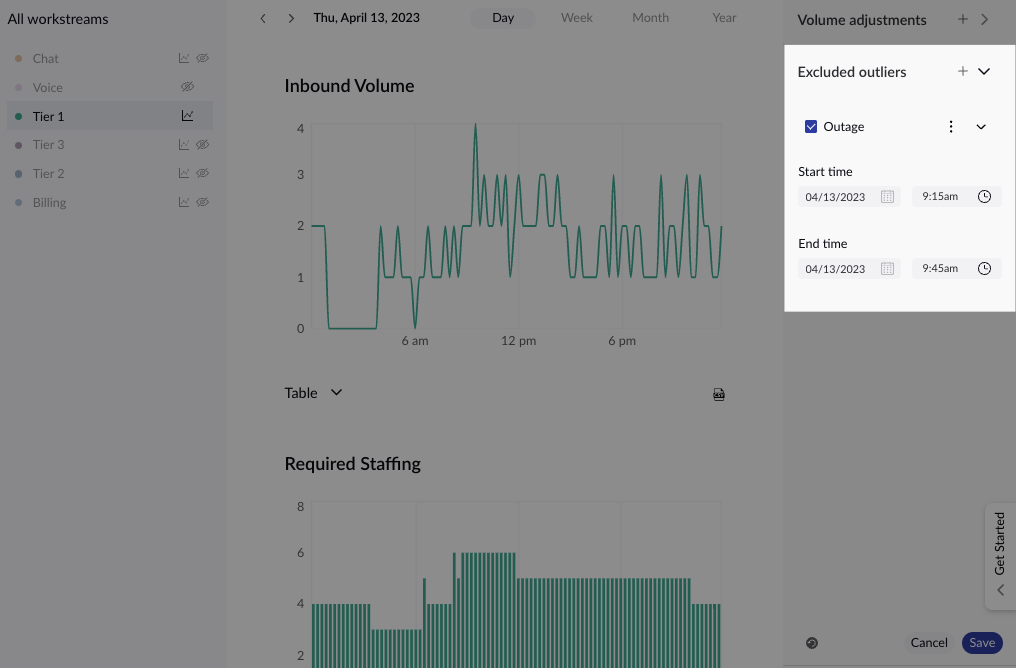Click the chart icon next to Chat
The height and width of the screenshot is (668, 1016).
[x=184, y=59]
